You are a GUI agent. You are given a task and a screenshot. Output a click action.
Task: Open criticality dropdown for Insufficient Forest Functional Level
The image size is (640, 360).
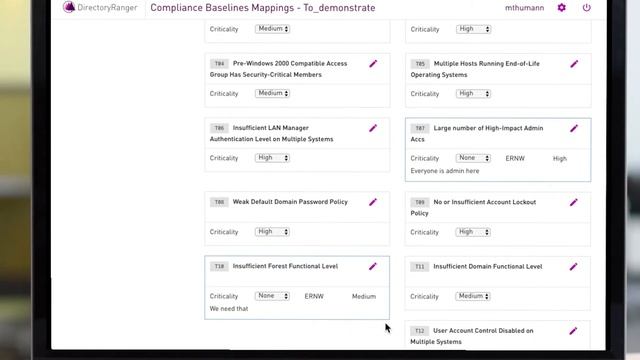(272, 296)
